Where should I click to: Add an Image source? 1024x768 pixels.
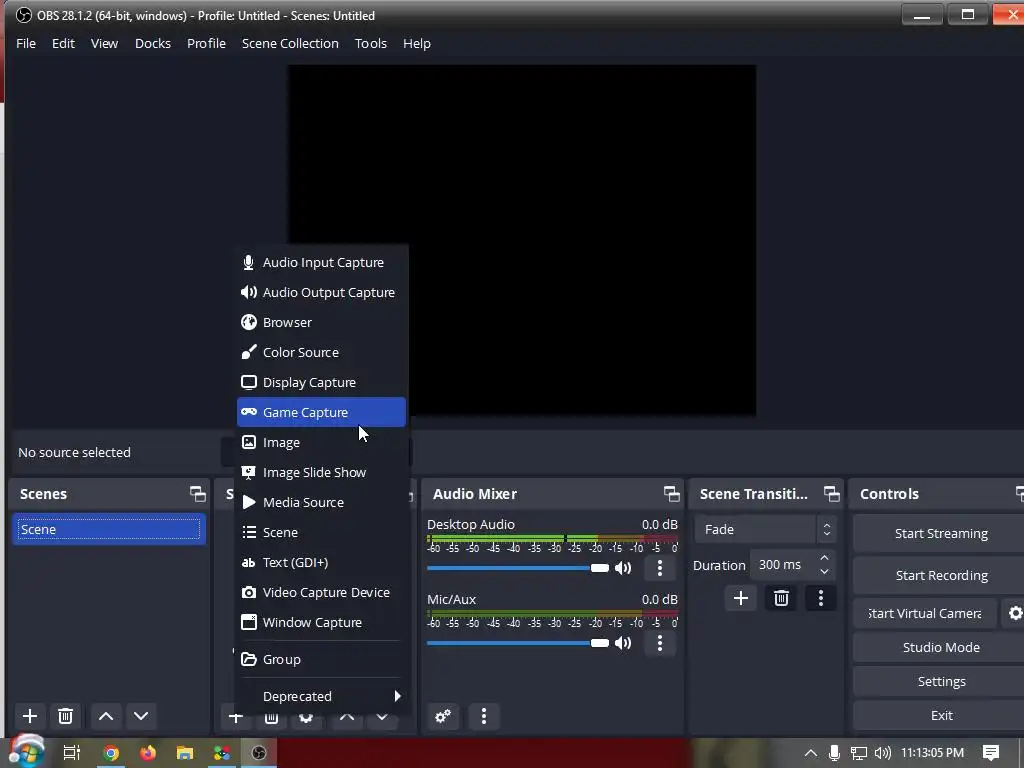click(321, 443)
